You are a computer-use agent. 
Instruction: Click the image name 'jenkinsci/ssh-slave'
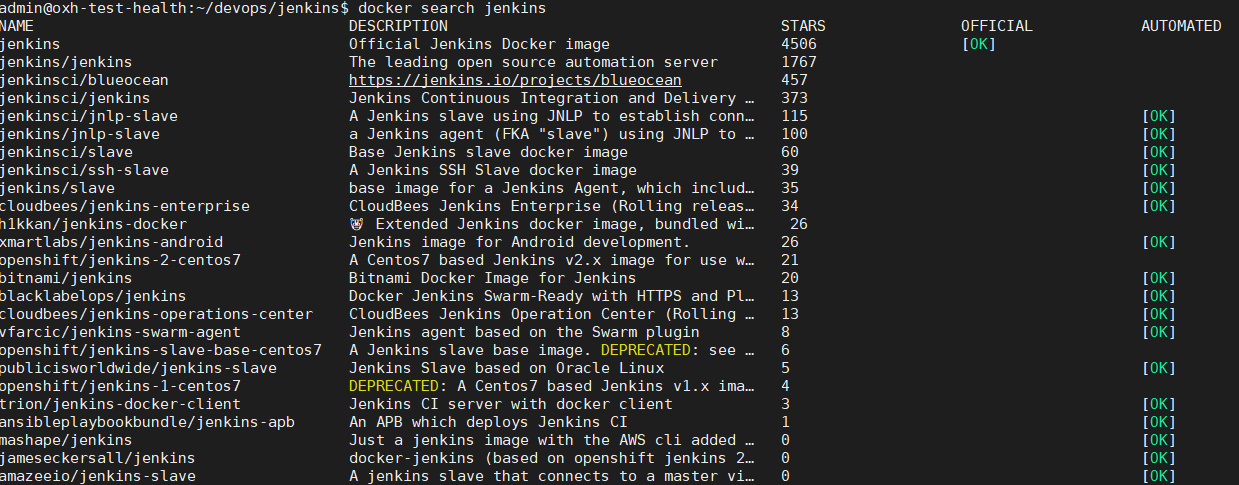click(x=83, y=170)
